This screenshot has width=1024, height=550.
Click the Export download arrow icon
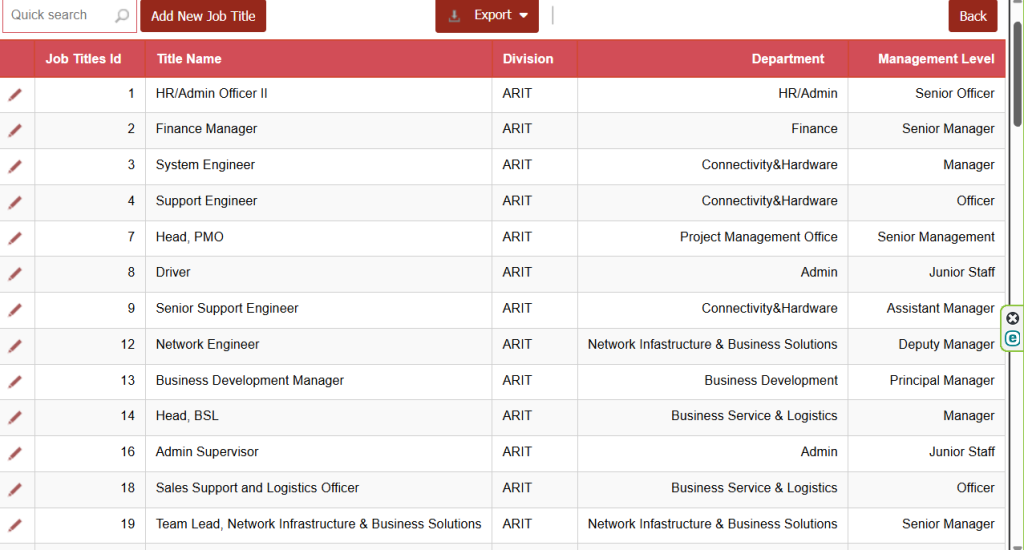pyautogui.click(x=455, y=16)
